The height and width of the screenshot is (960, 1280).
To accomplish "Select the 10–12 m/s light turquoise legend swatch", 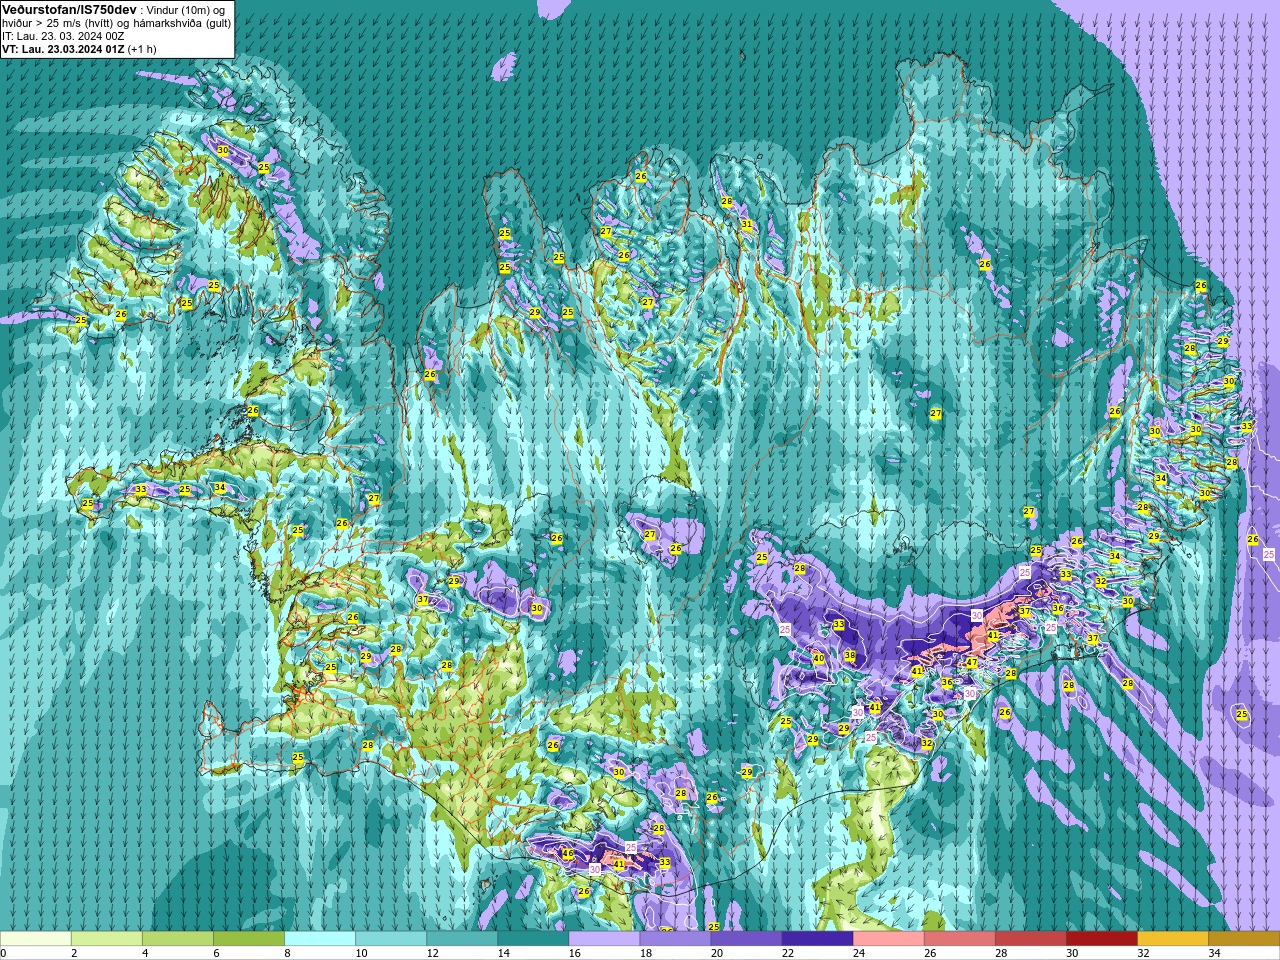I will 391,939.
